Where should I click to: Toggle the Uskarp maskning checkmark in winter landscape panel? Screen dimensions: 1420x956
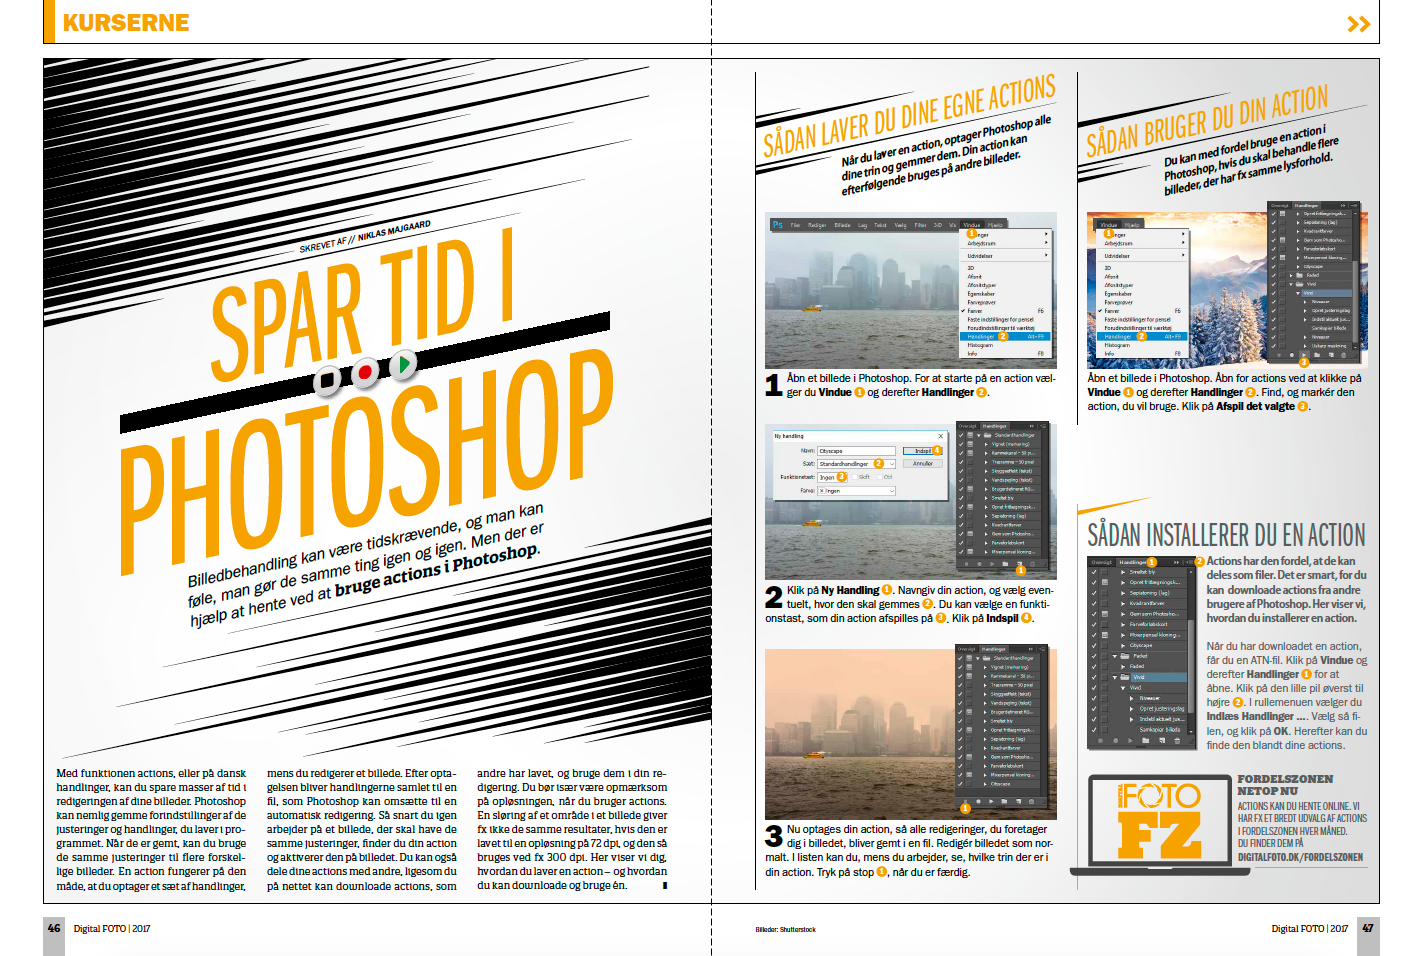tap(1273, 346)
